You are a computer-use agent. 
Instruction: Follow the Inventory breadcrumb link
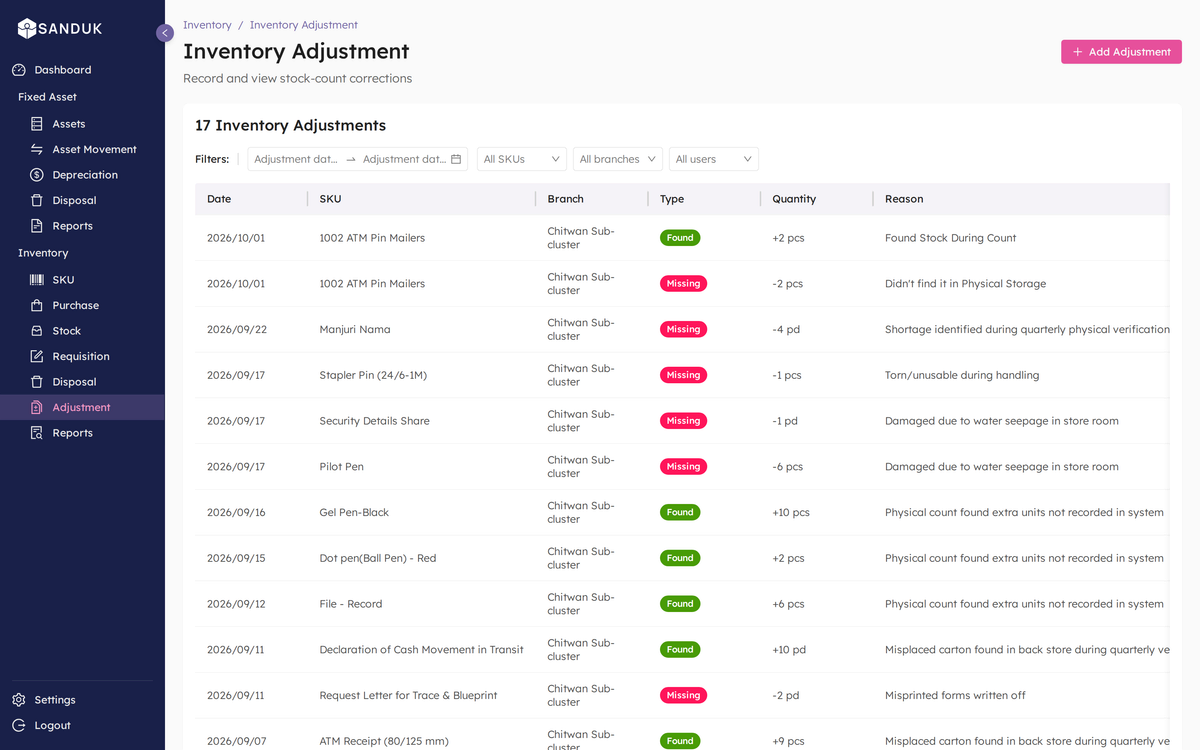(207, 25)
